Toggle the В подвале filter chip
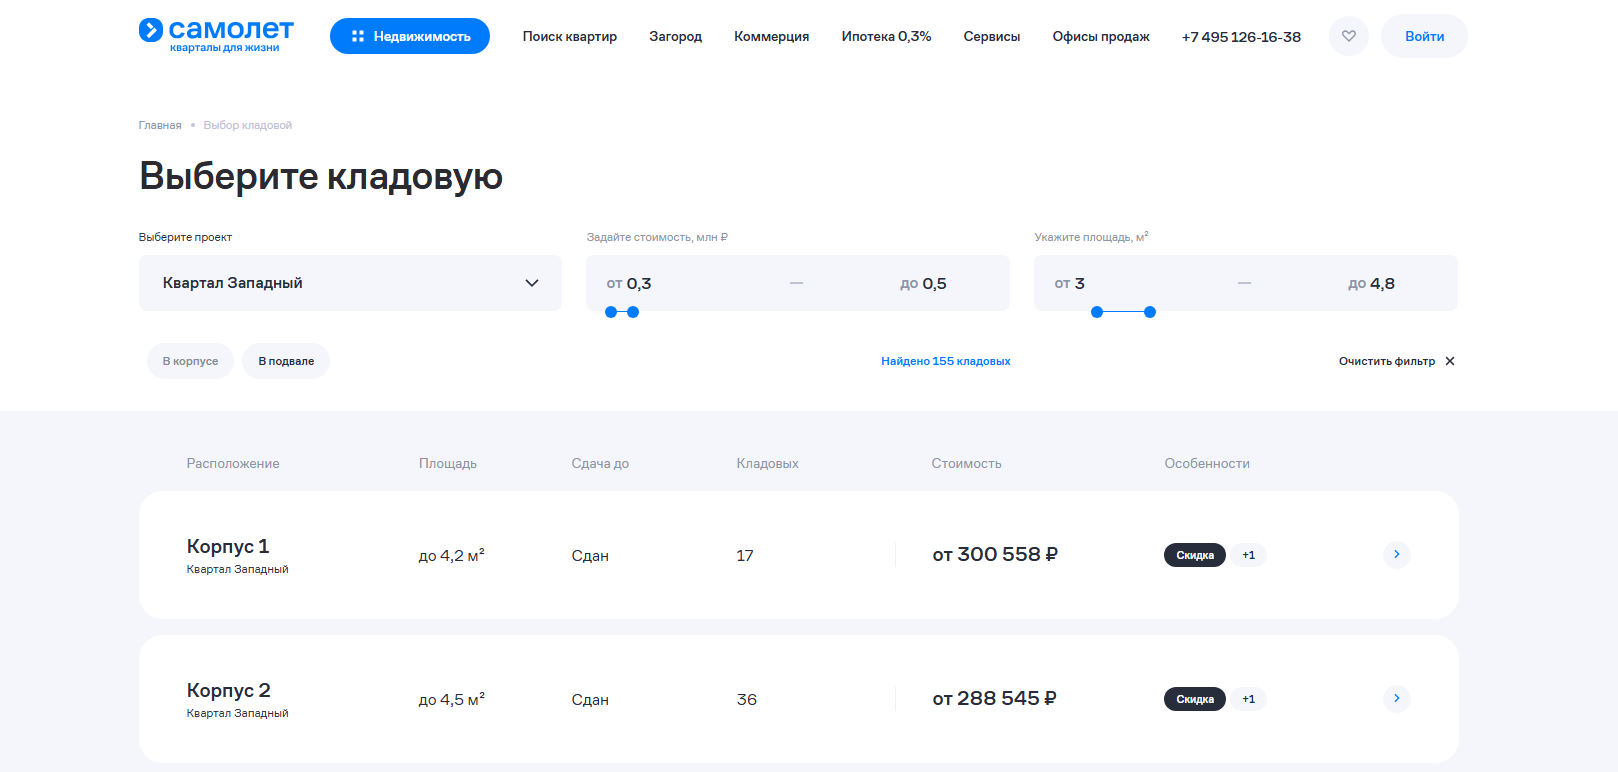Screen dimensions: 1618x772 click(286, 361)
